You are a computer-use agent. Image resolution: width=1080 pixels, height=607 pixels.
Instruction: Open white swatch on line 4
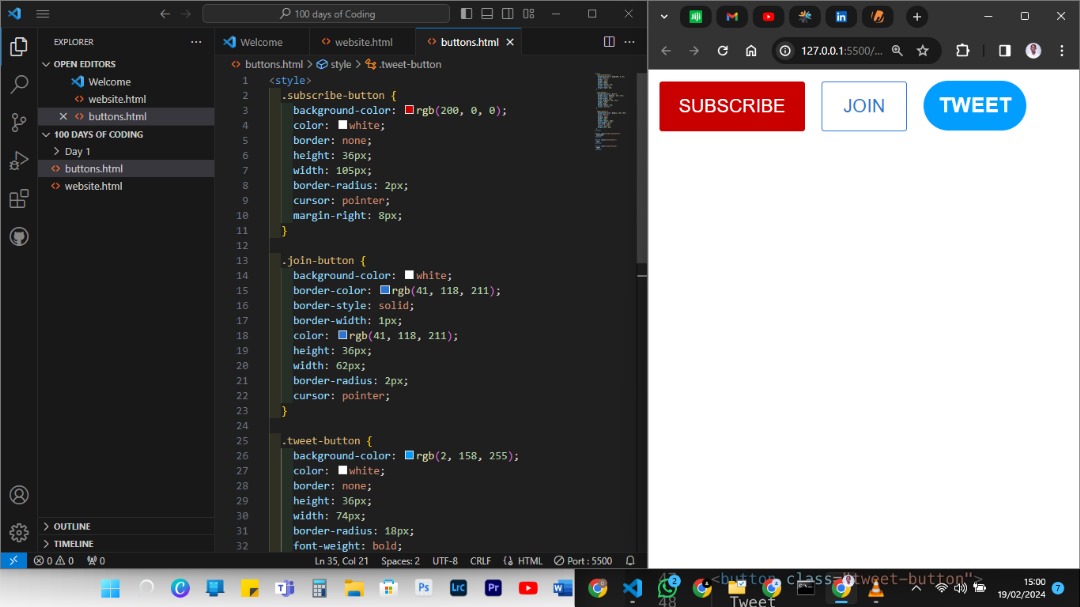tap(342, 125)
